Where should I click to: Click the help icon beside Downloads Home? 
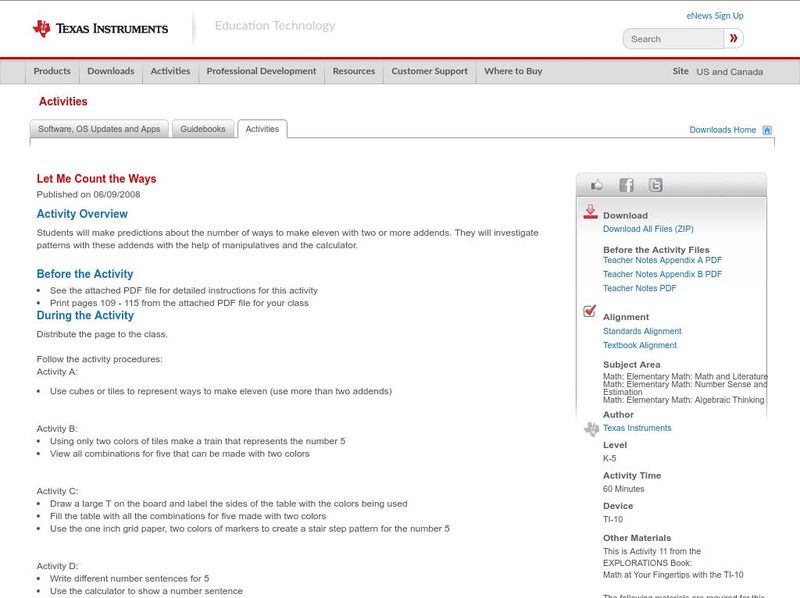click(x=768, y=130)
